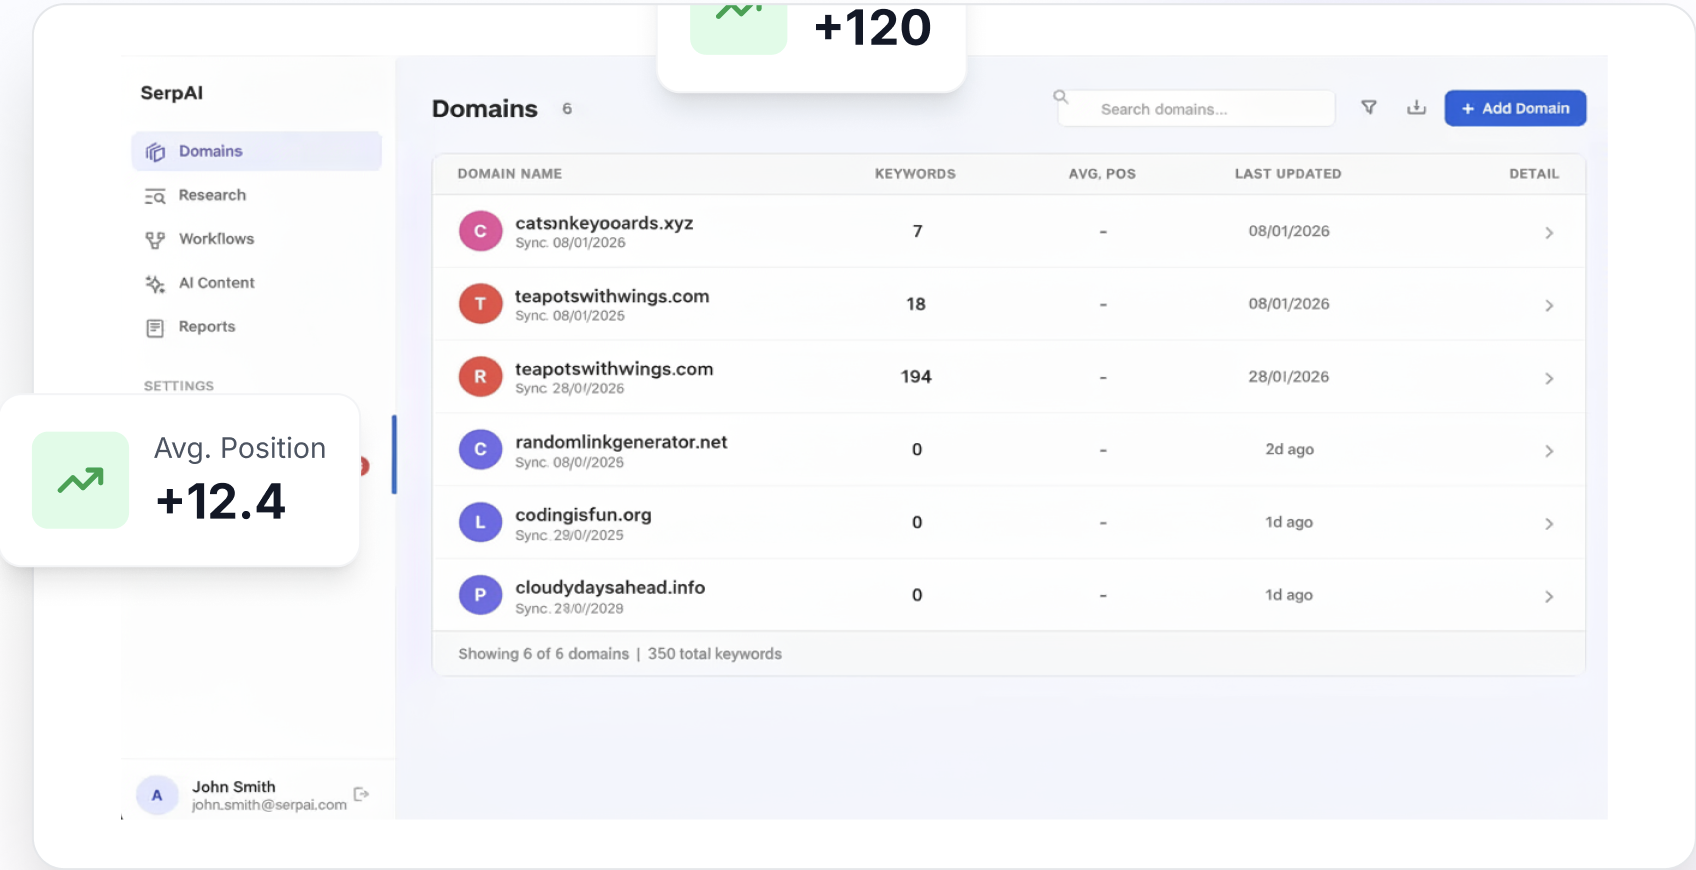Click the download export icon

click(1416, 108)
